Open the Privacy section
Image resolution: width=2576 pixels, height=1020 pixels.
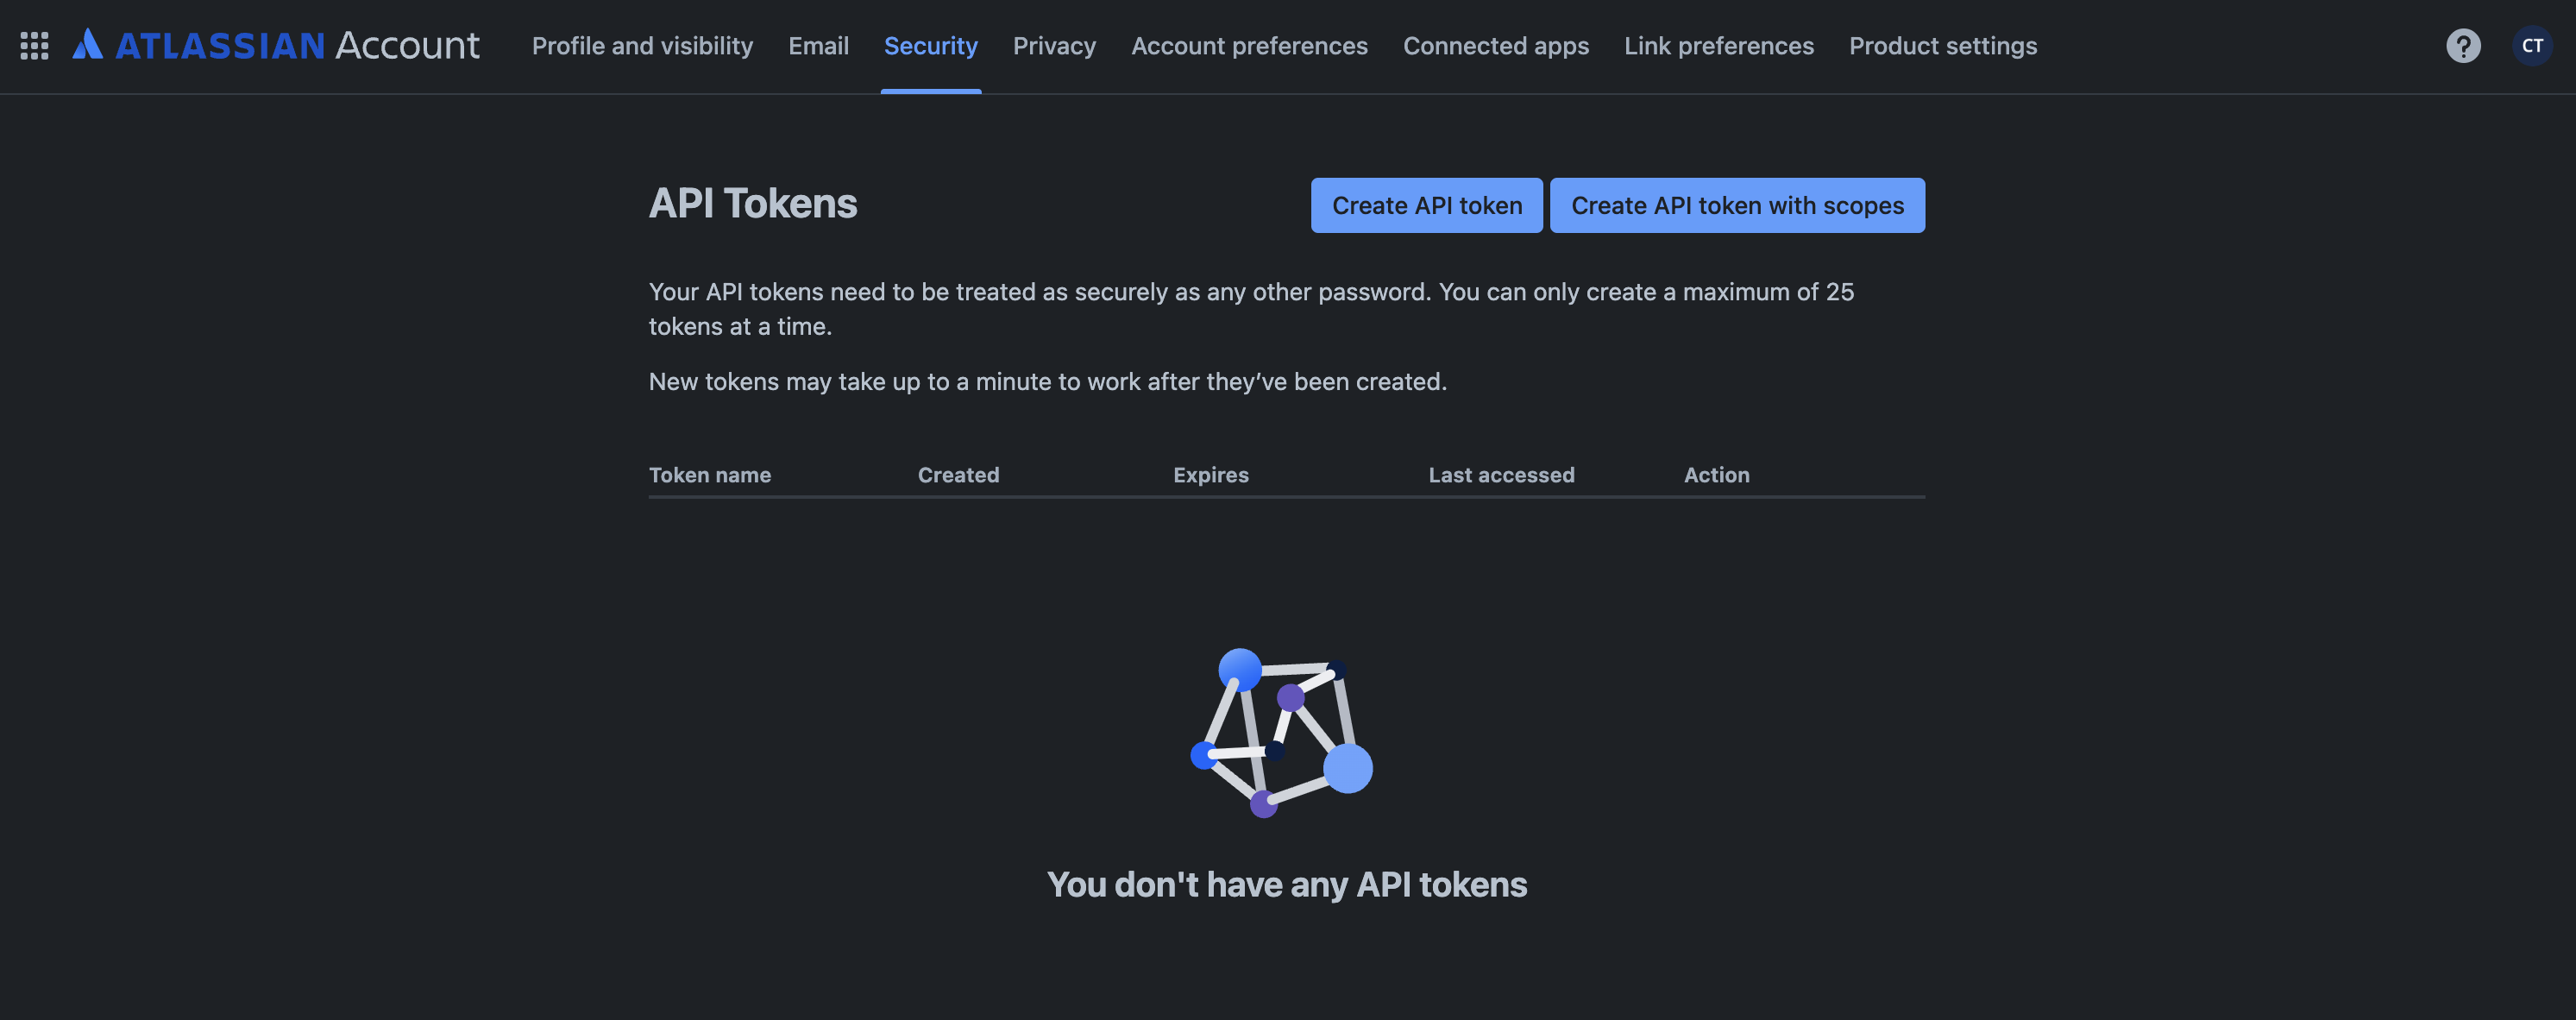(x=1054, y=45)
